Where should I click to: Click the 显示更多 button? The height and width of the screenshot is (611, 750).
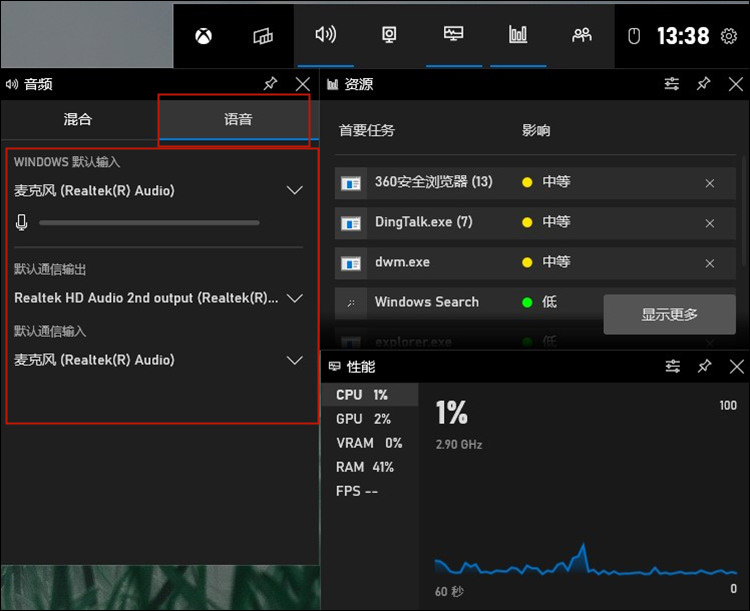point(669,314)
